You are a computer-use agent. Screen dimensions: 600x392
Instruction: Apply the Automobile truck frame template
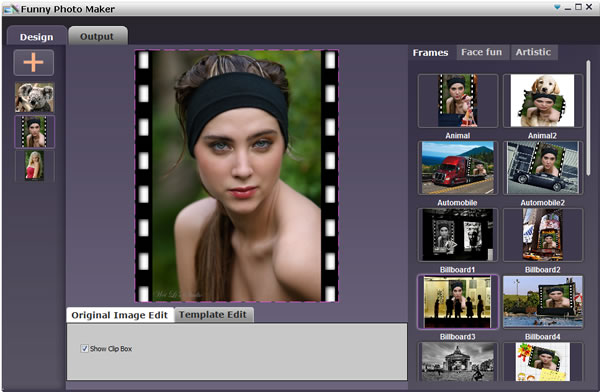click(x=458, y=168)
